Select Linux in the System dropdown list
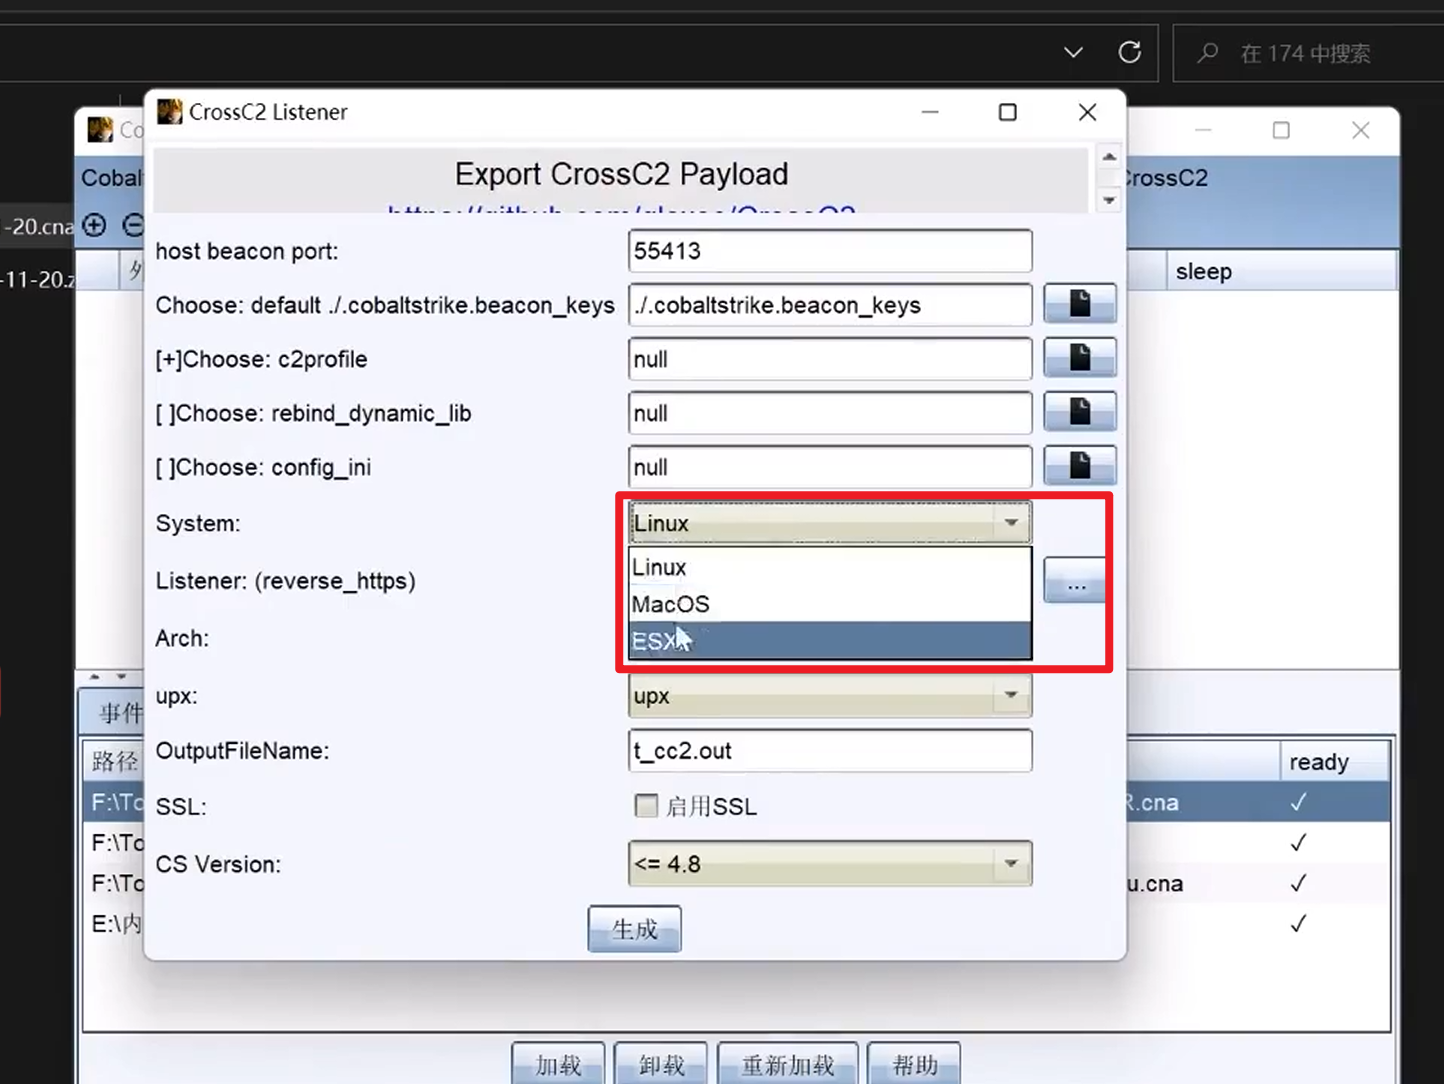 pos(829,567)
